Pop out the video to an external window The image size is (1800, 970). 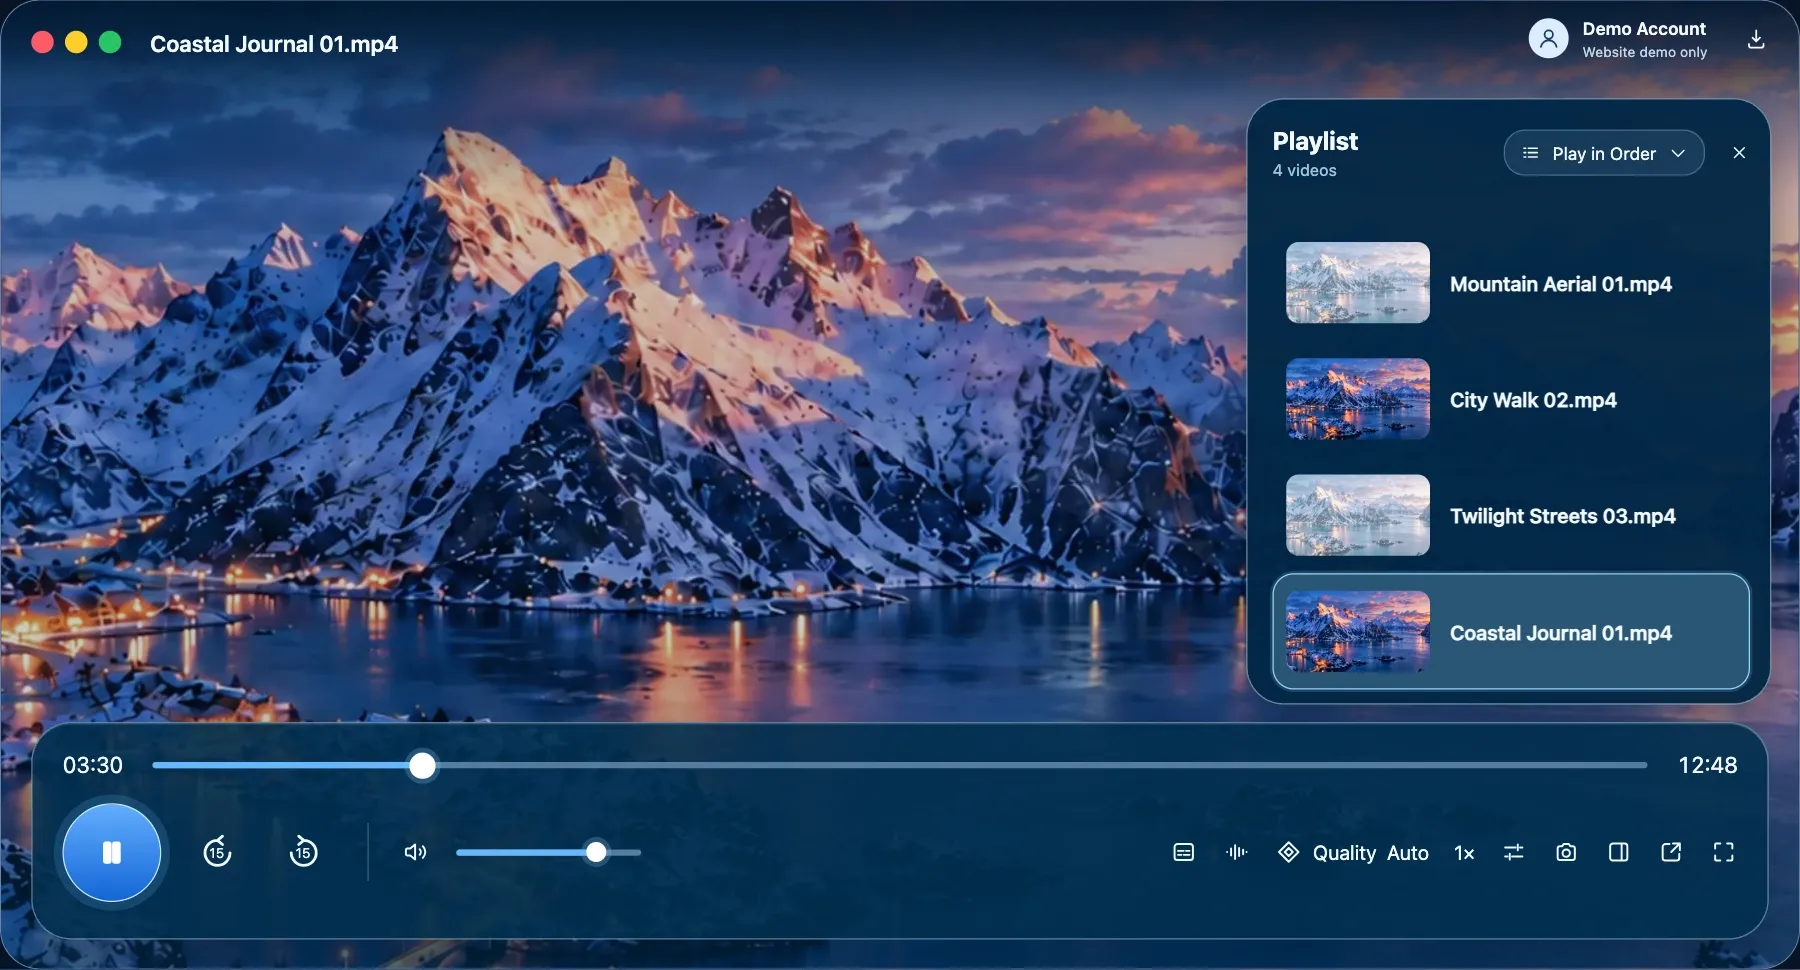point(1671,852)
